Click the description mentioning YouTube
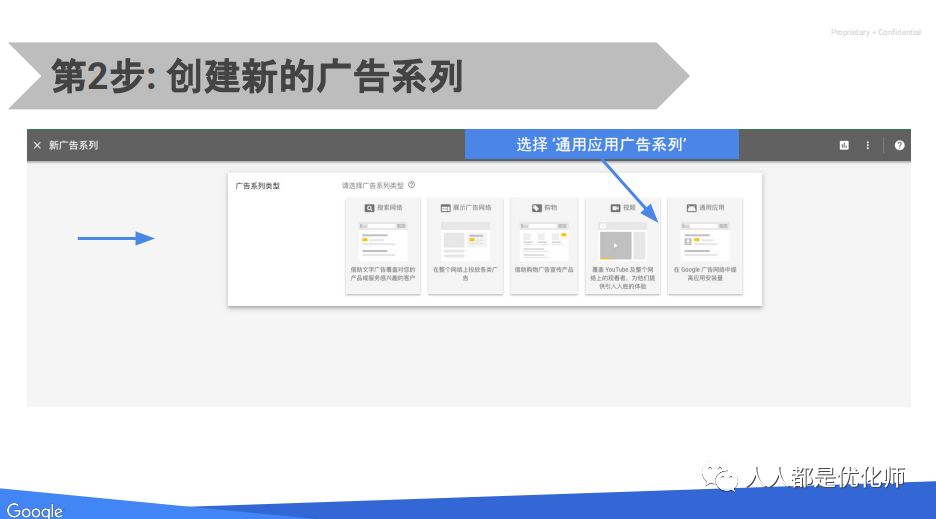Screen dimensions: 936x519 point(623,278)
